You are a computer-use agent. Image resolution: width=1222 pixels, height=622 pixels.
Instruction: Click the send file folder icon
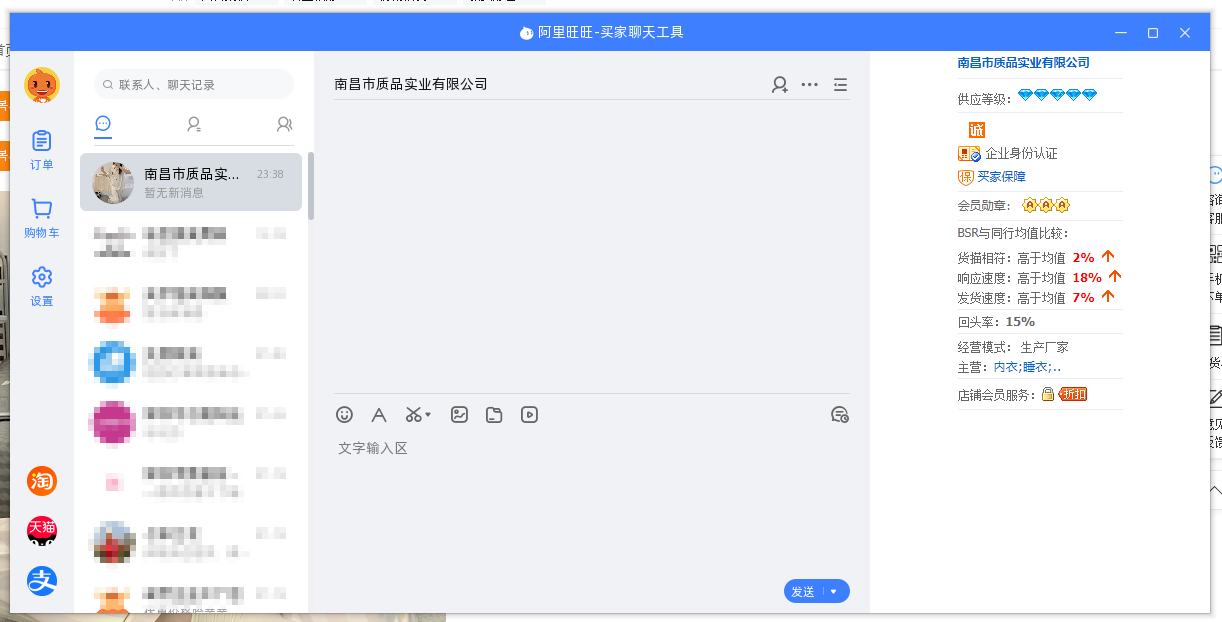(x=494, y=414)
